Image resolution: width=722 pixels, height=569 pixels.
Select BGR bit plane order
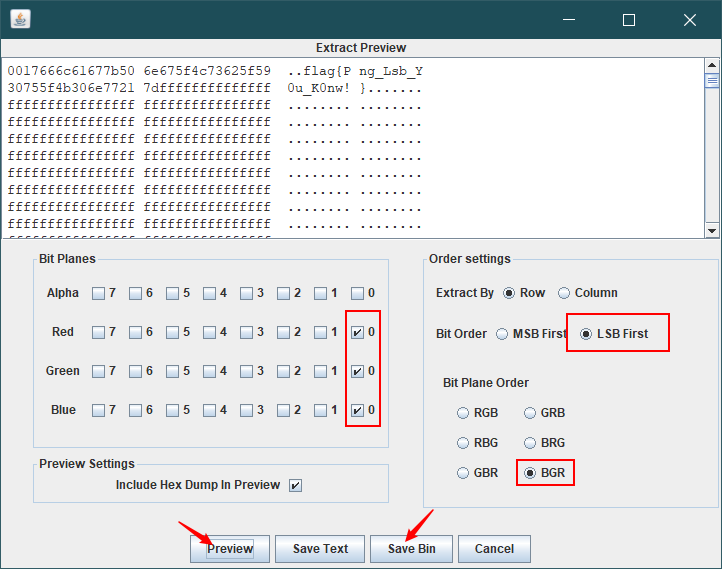[x=530, y=473]
